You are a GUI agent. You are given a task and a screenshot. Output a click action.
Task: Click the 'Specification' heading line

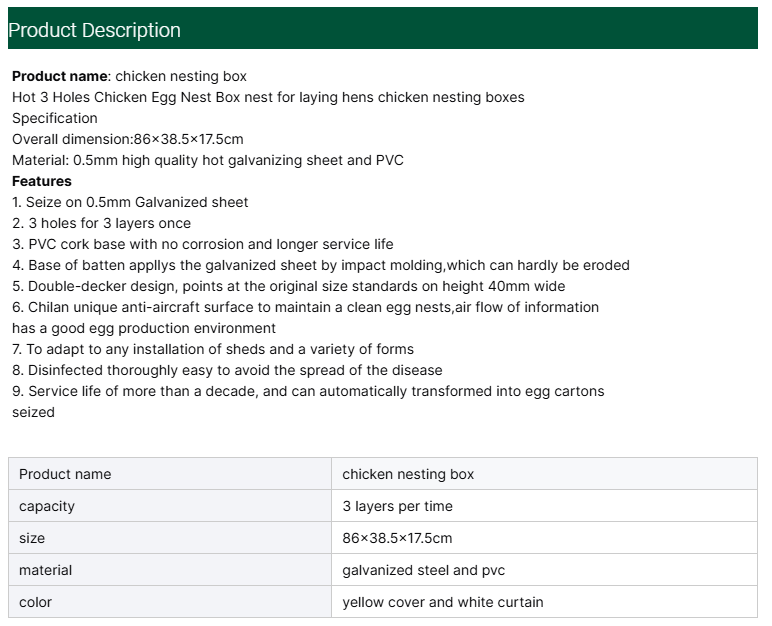tap(55, 118)
